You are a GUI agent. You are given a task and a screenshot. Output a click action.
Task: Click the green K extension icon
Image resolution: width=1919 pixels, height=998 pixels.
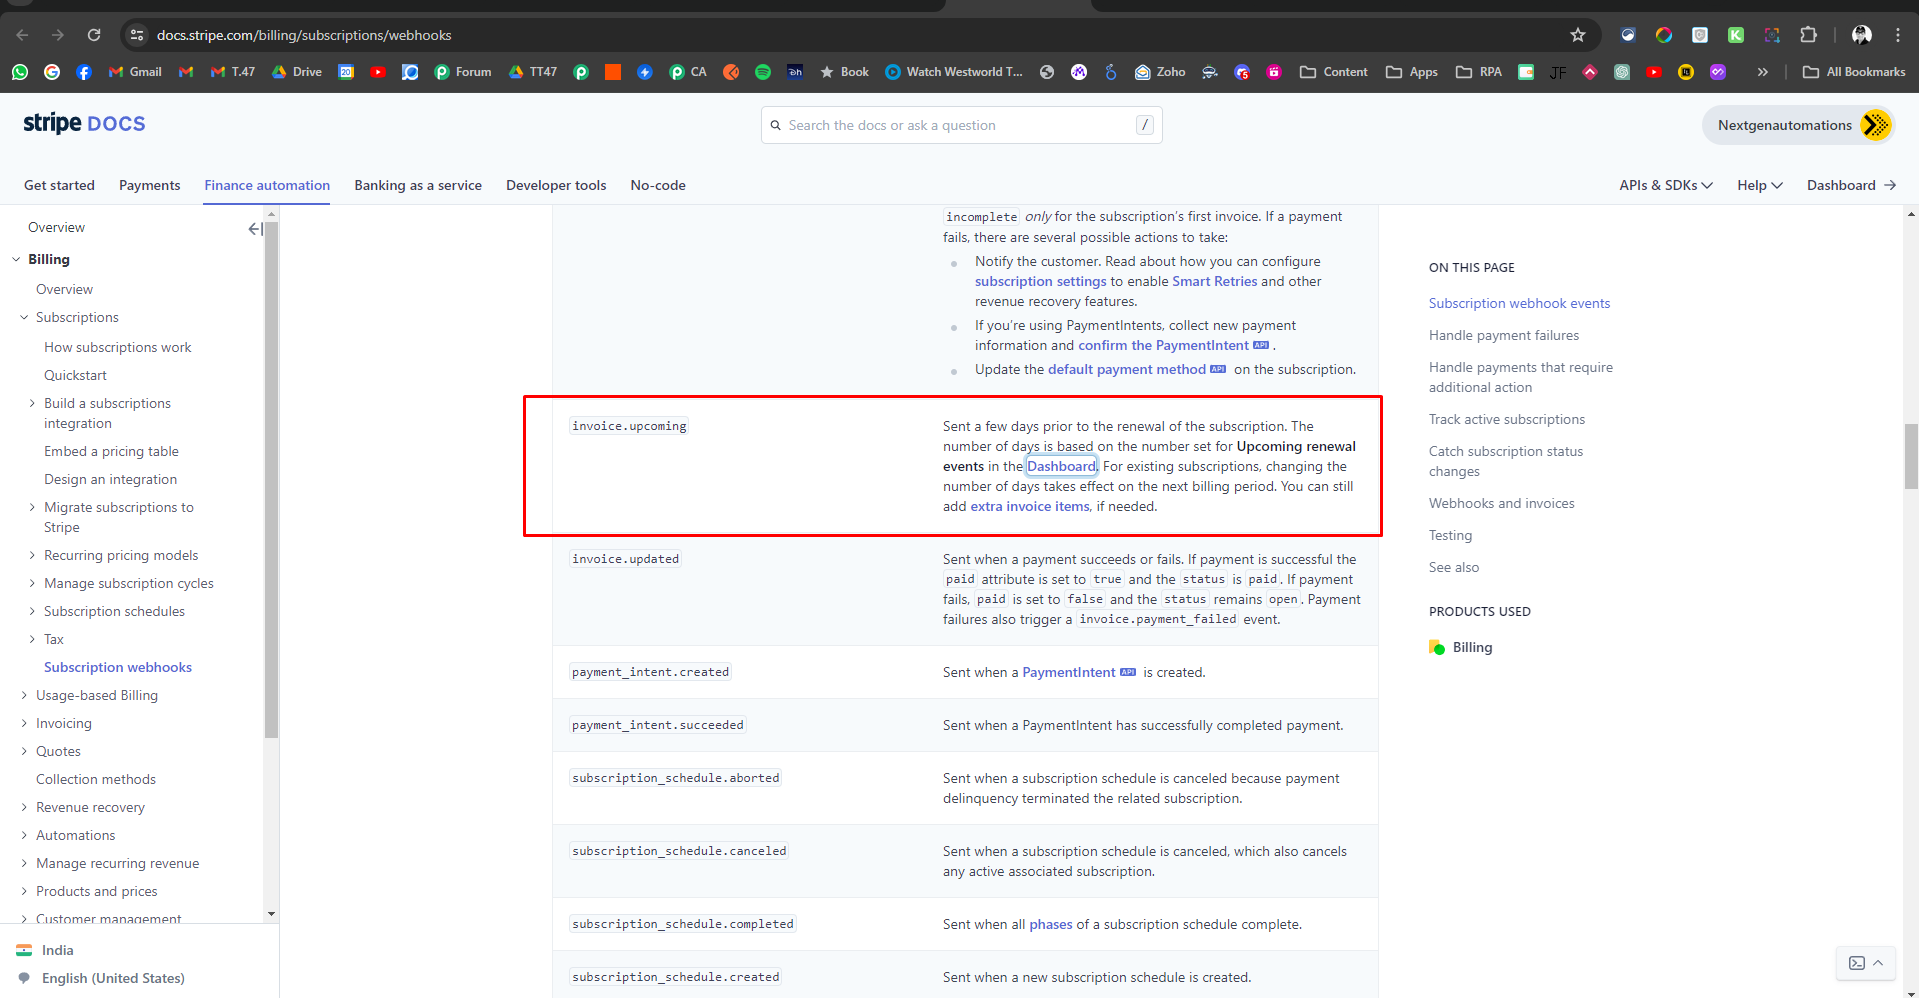pyautogui.click(x=1736, y=35)
